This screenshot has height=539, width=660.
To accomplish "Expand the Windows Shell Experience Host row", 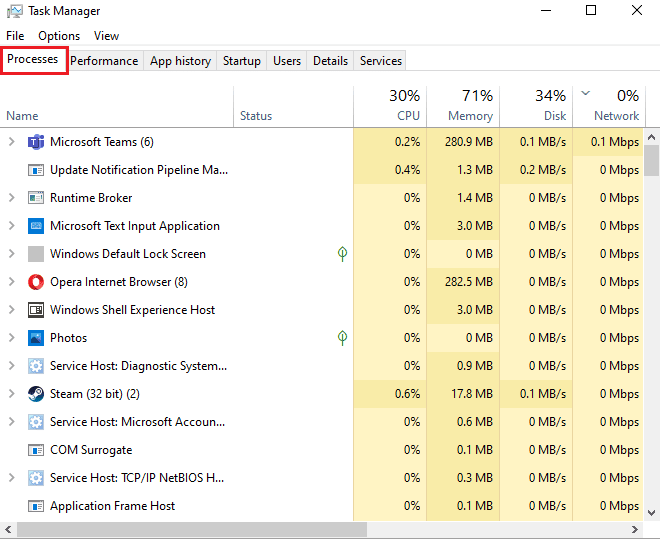I will pyautogui.click(x=12, y=310).
